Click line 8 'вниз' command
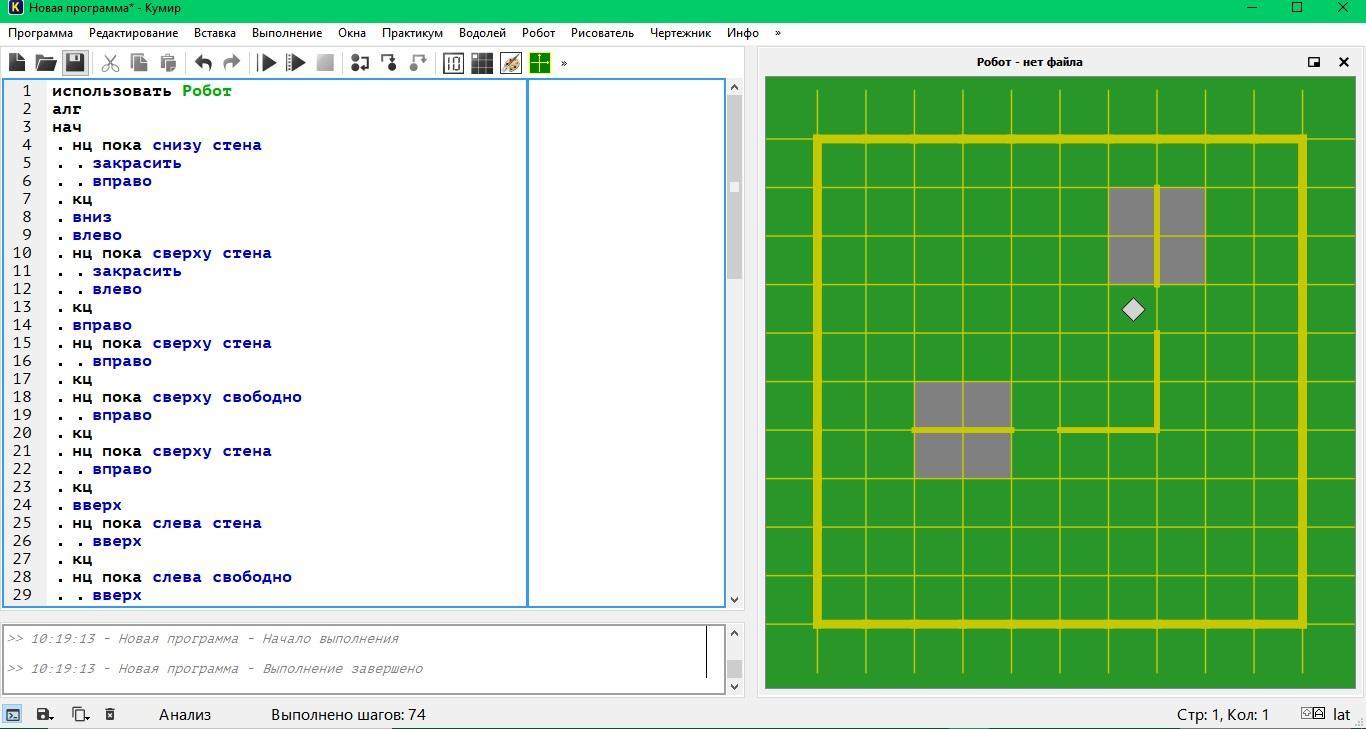The width and height of the screenshot is (1366, 729). pyautogui.click(x=92, y=217)
